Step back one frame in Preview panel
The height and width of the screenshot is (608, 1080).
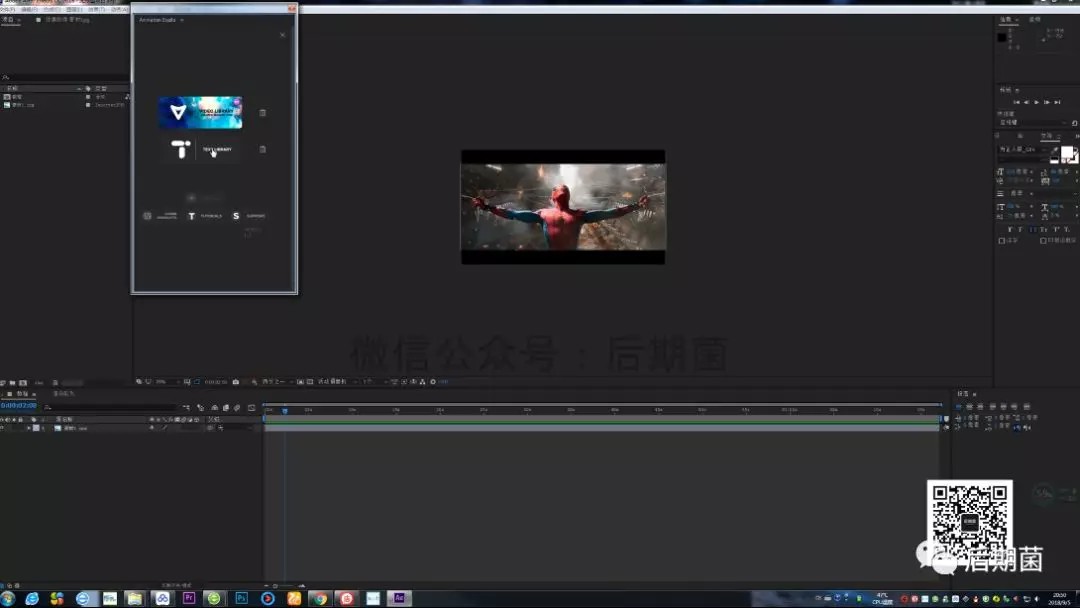coord(1026,102)
